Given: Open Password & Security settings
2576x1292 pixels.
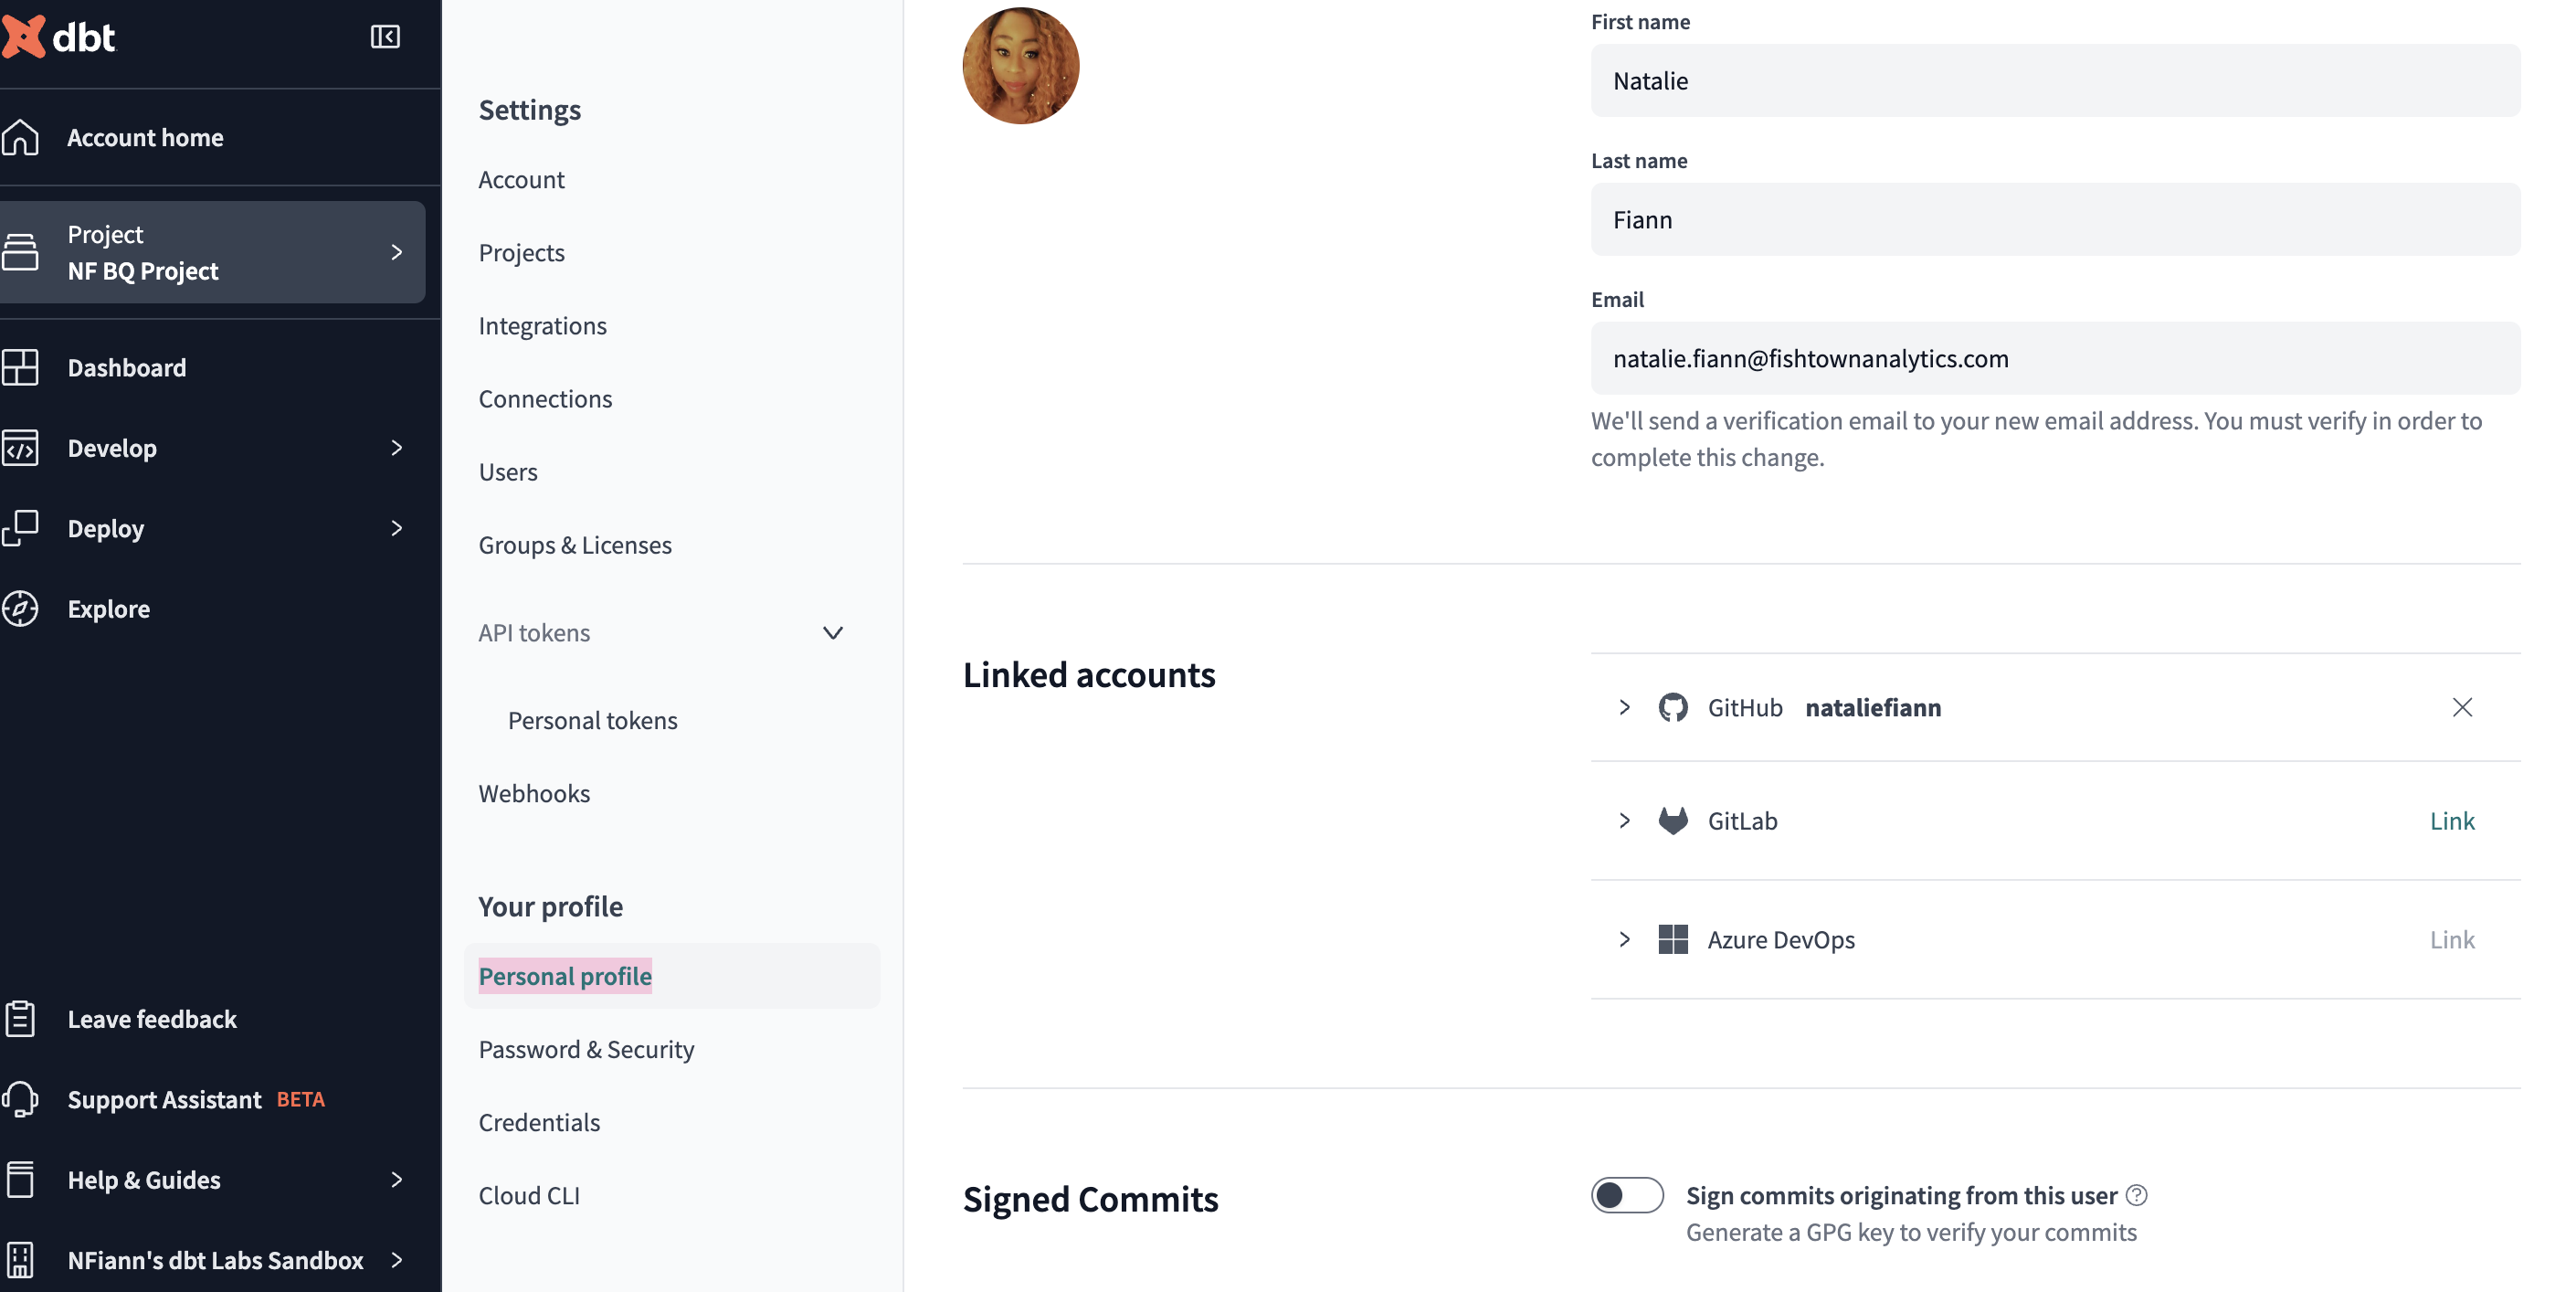Looking at the screenshot, I should 587,1049.
